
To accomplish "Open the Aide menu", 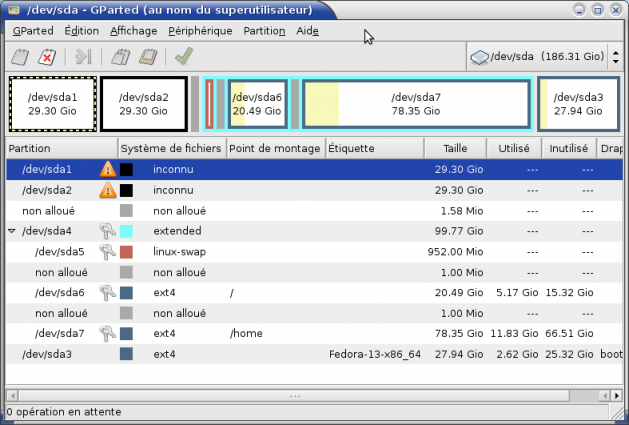I will coord(307,31).
